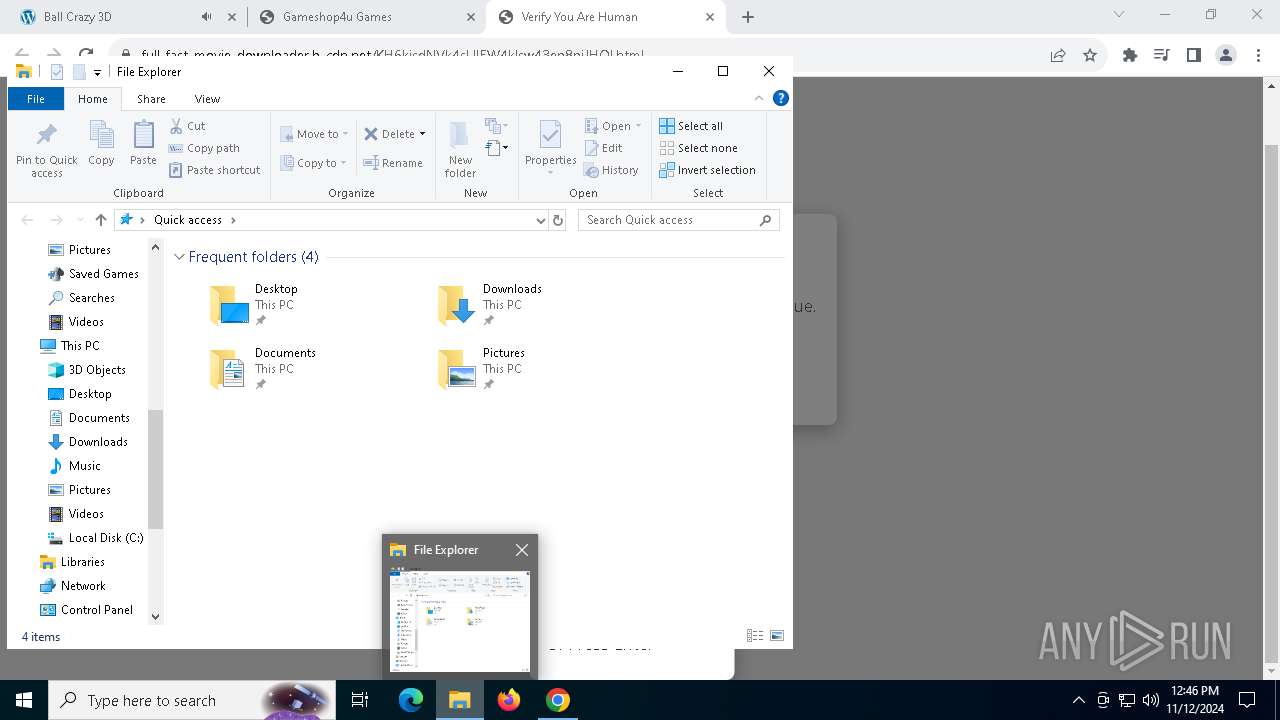Click New folder button
1280x720 pixels.
(x=460, y=149)
